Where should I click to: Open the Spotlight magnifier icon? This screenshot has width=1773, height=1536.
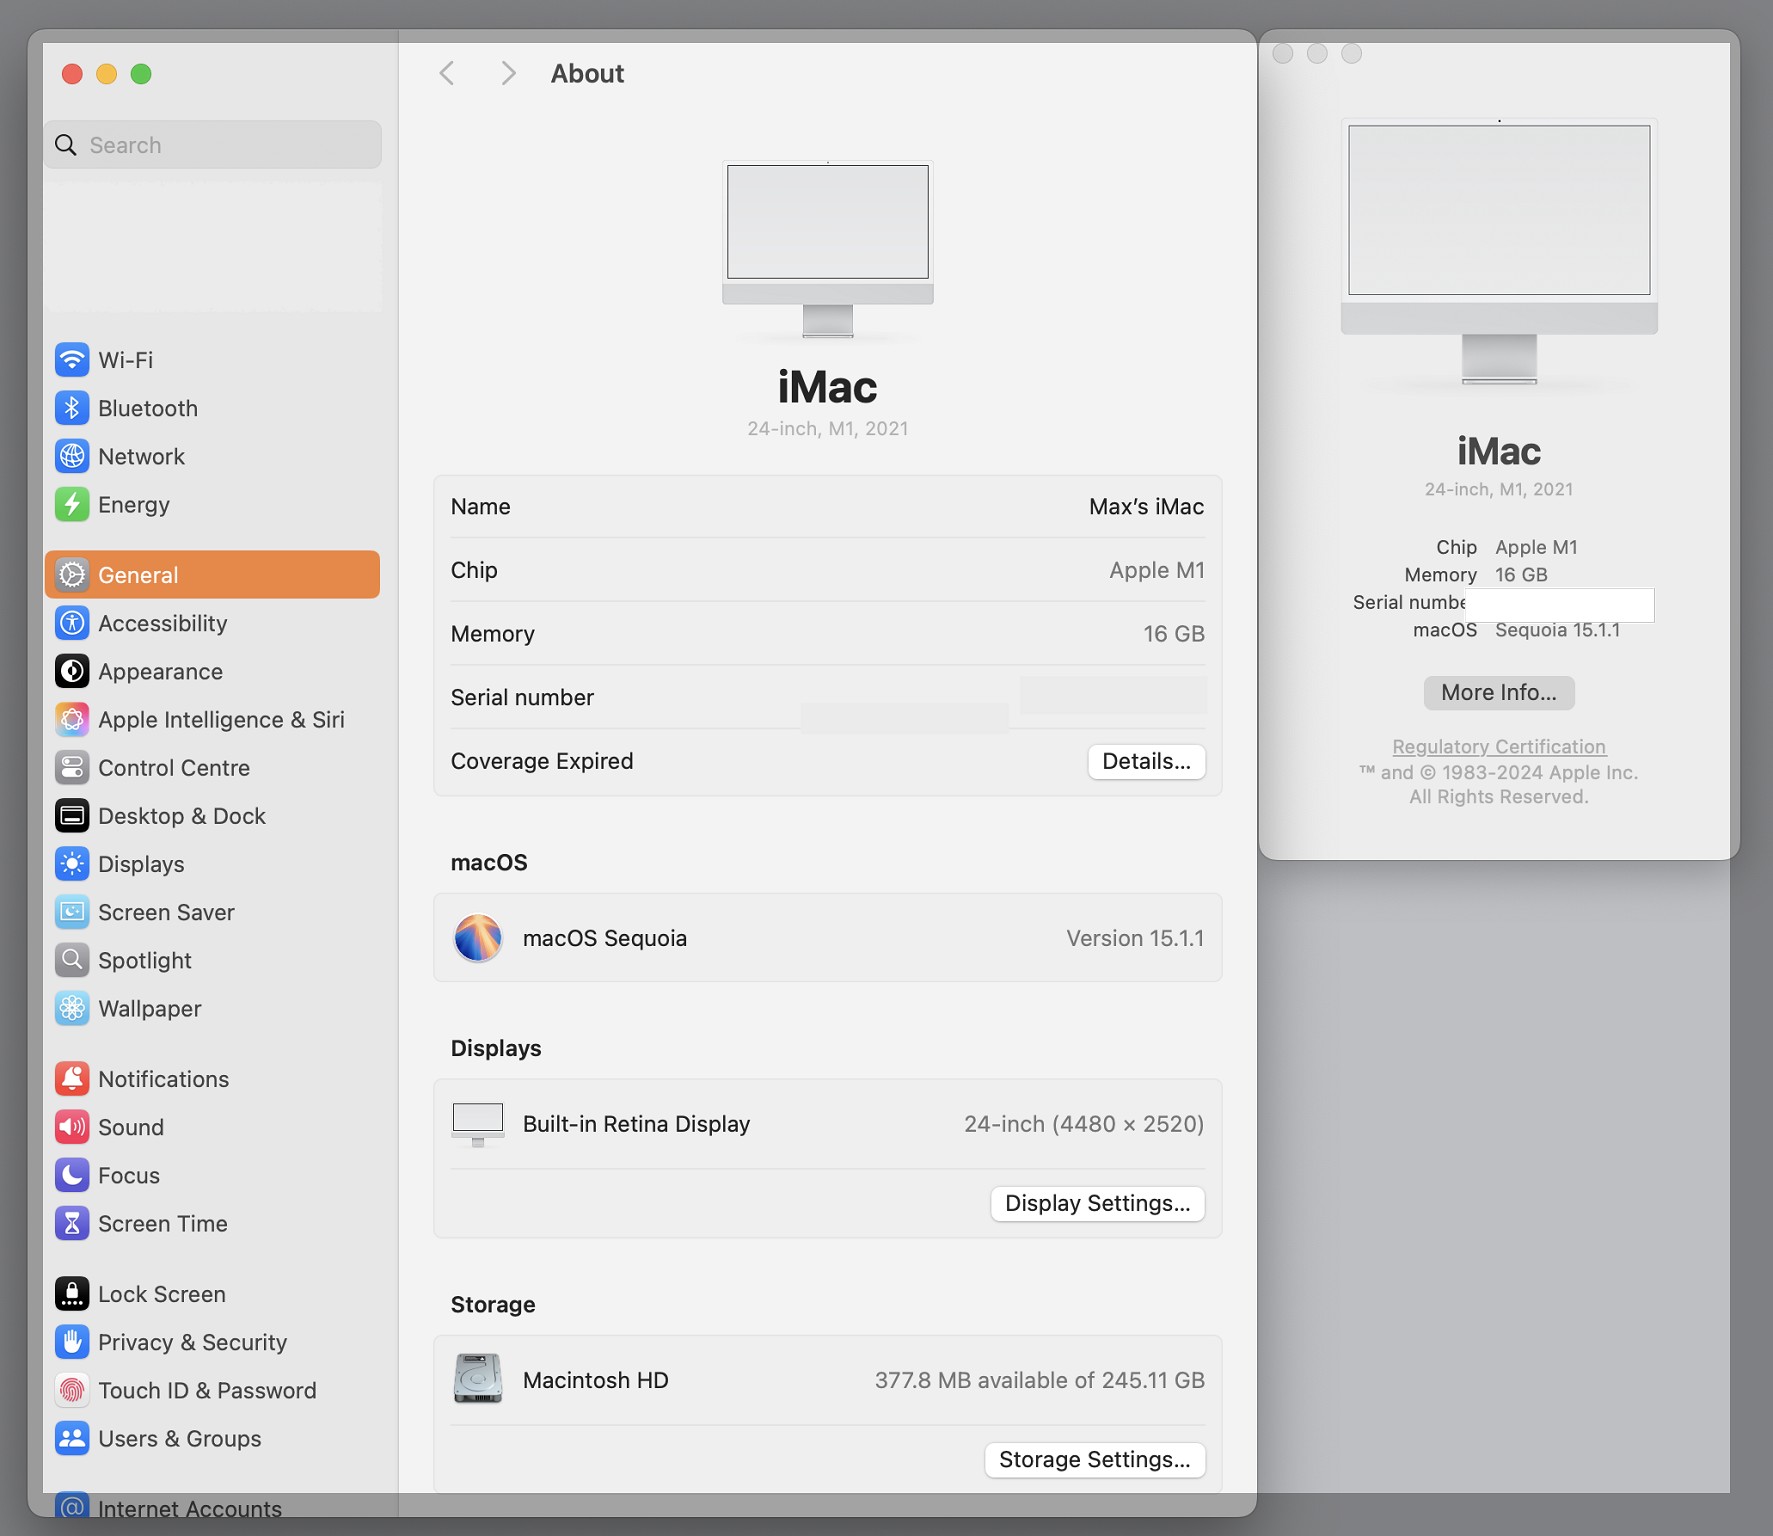[x=72, y=960]
